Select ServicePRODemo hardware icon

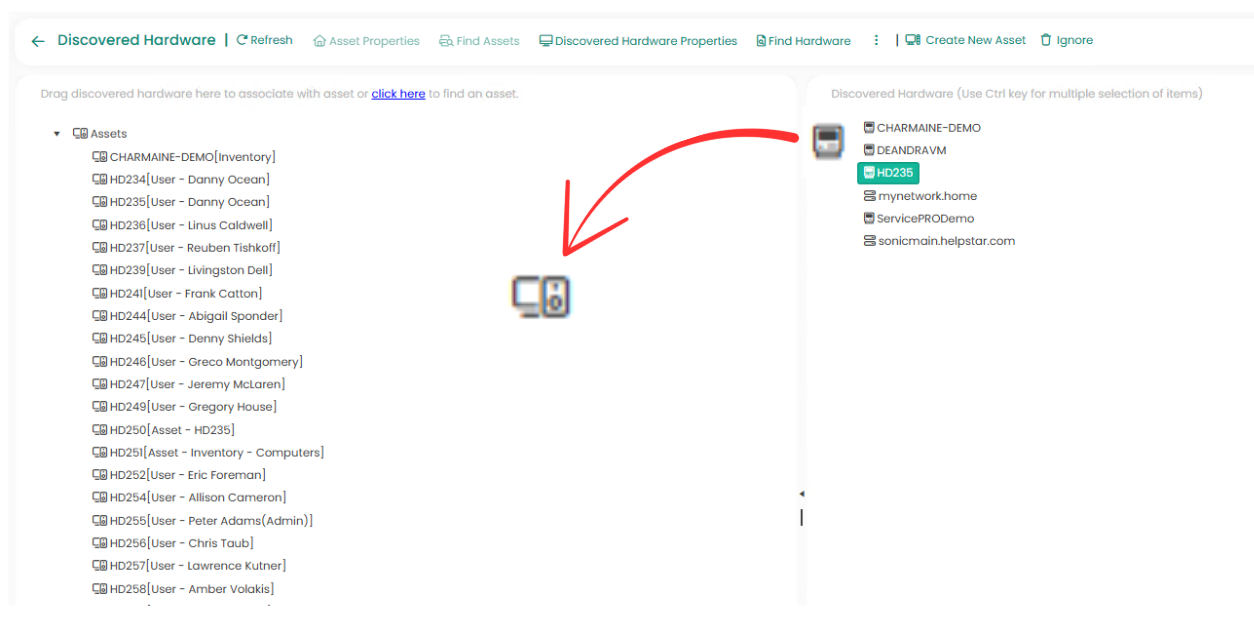pos(870,218)
